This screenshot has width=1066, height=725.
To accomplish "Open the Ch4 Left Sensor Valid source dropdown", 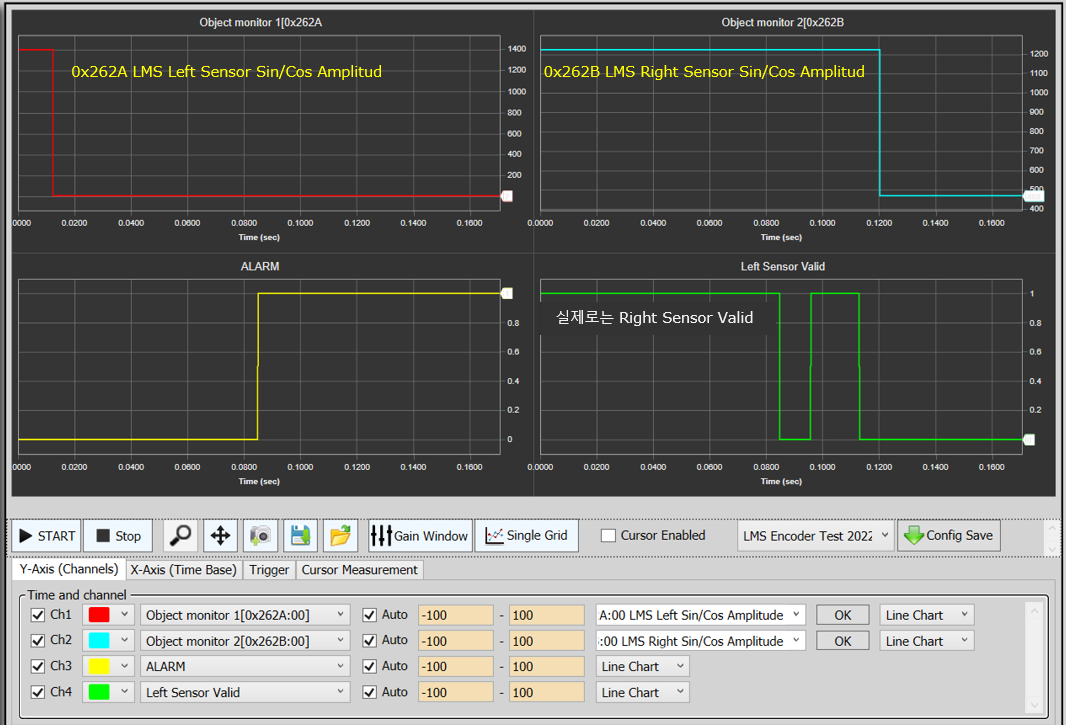I will [x=245, y=692].
